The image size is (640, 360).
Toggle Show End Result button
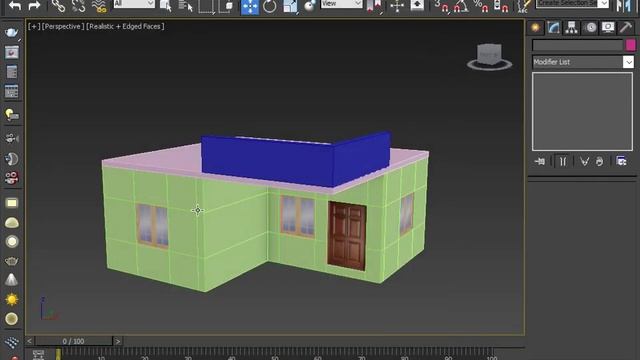563,162
